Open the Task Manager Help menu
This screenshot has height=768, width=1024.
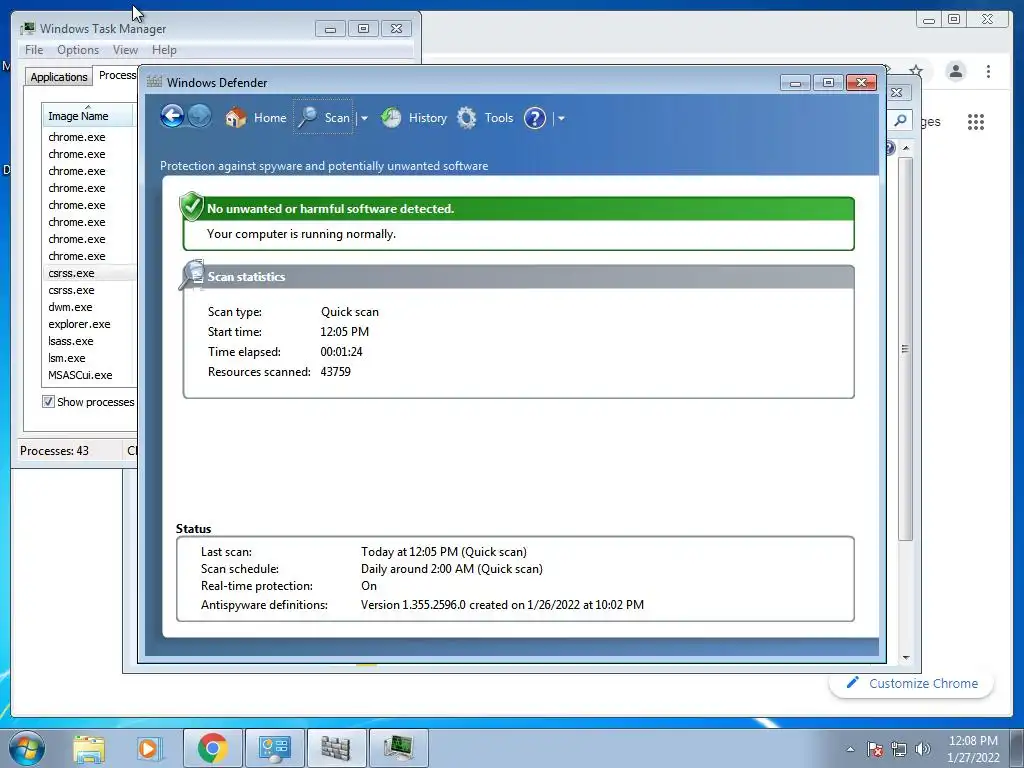pos(164,50)
